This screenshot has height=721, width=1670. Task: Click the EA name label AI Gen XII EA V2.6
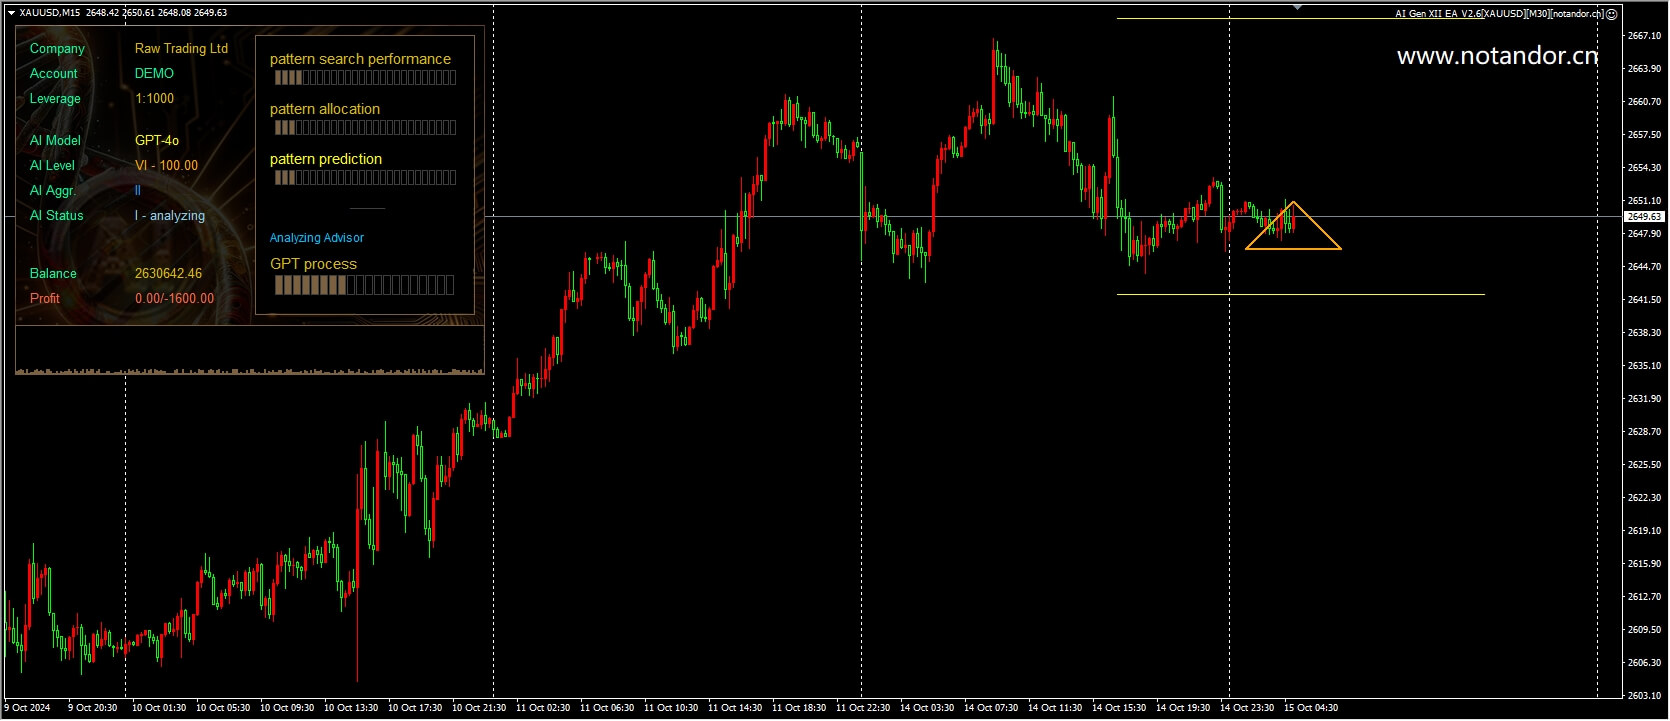point(1438,14)
